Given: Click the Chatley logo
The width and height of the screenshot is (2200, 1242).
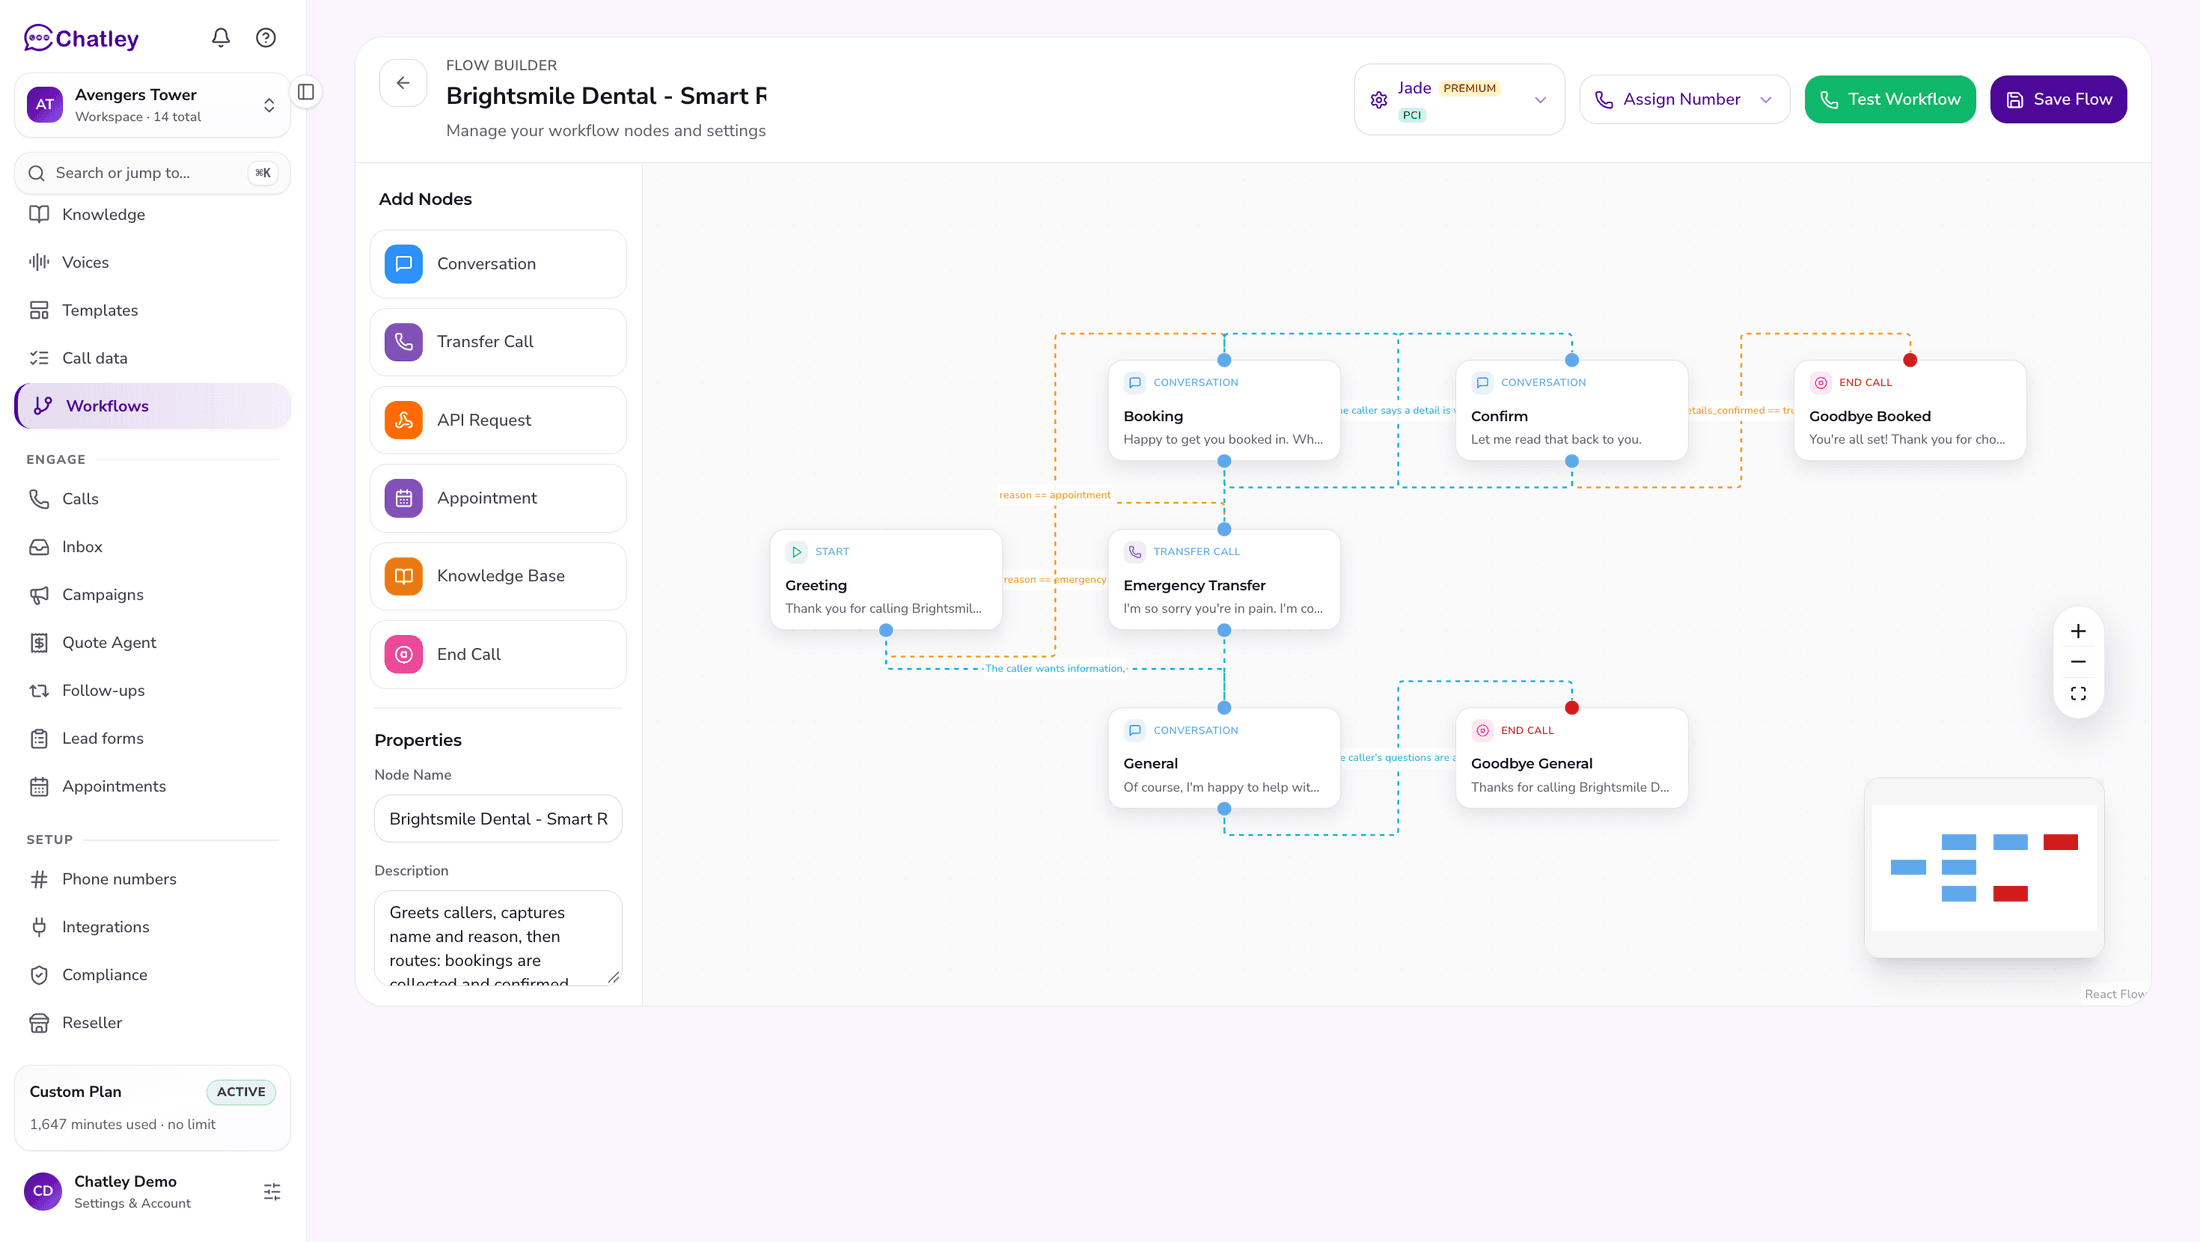Looking at the screenshot, I should click(x=81, y=38).
